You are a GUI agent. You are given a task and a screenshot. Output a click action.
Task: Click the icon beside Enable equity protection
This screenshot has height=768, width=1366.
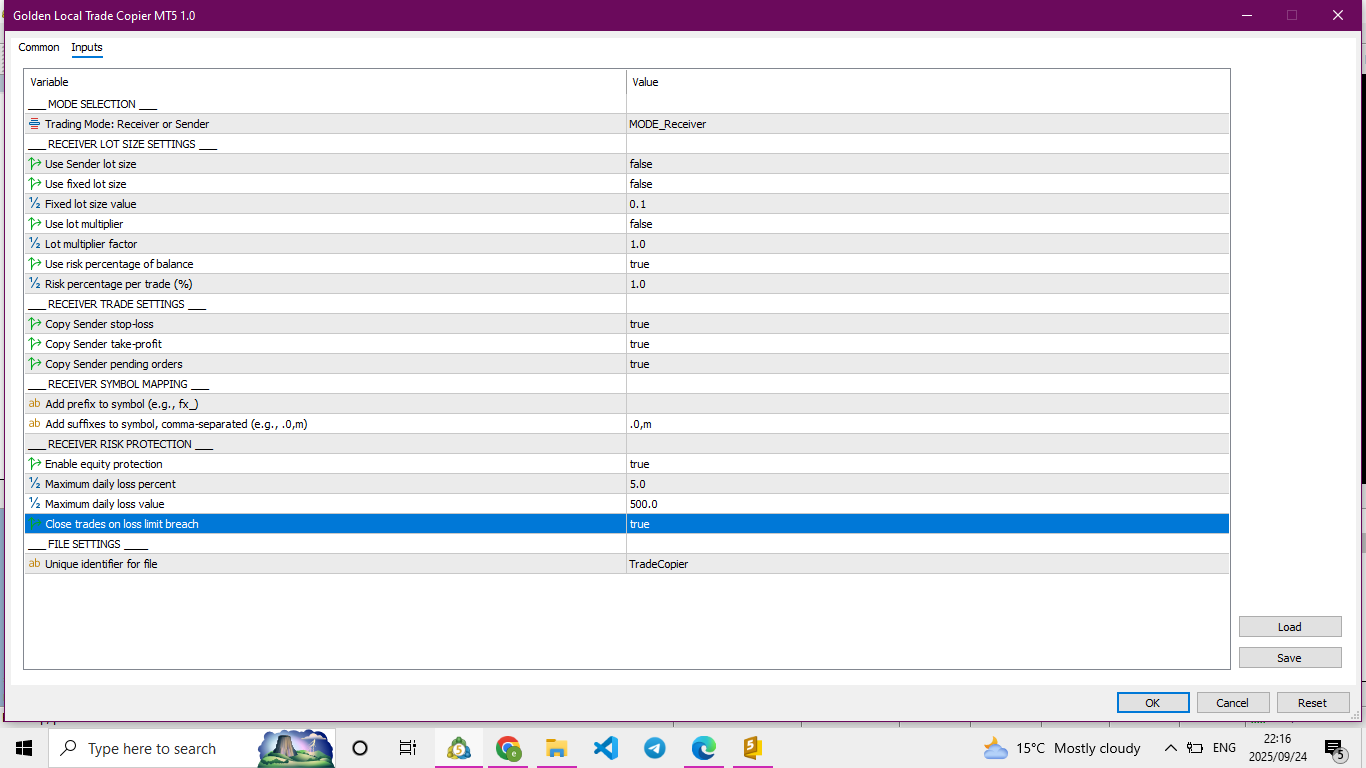click(35, 464)
